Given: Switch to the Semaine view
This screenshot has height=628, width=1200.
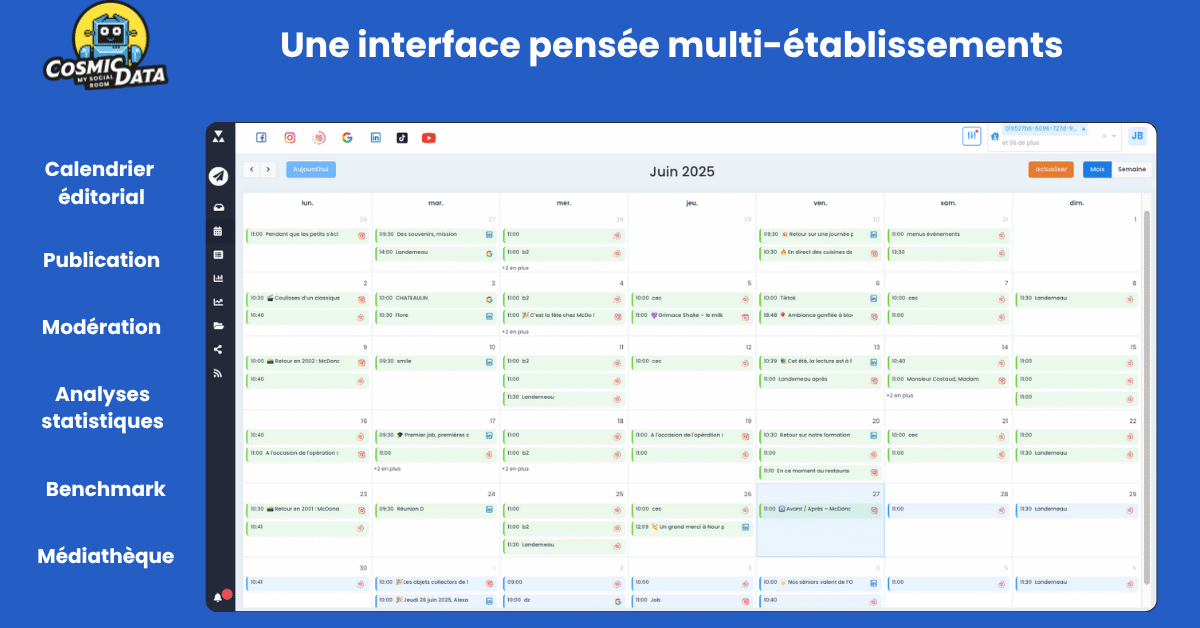Looking at the screenshot, I should pos(1132,169).
